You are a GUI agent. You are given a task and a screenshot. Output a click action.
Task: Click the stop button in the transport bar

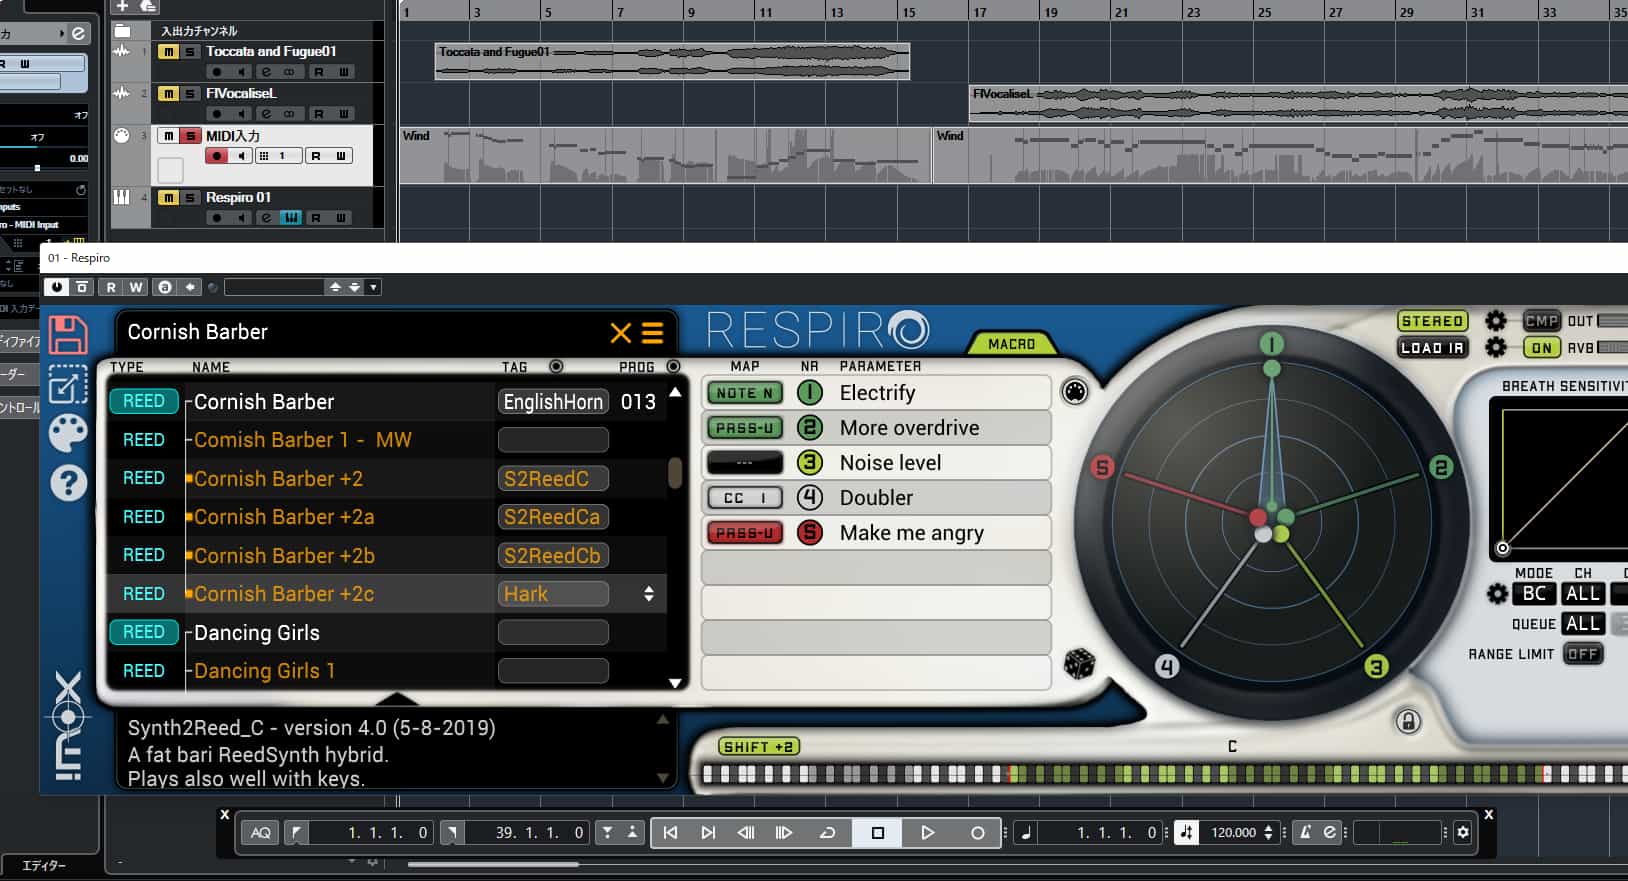coord(877,832)
